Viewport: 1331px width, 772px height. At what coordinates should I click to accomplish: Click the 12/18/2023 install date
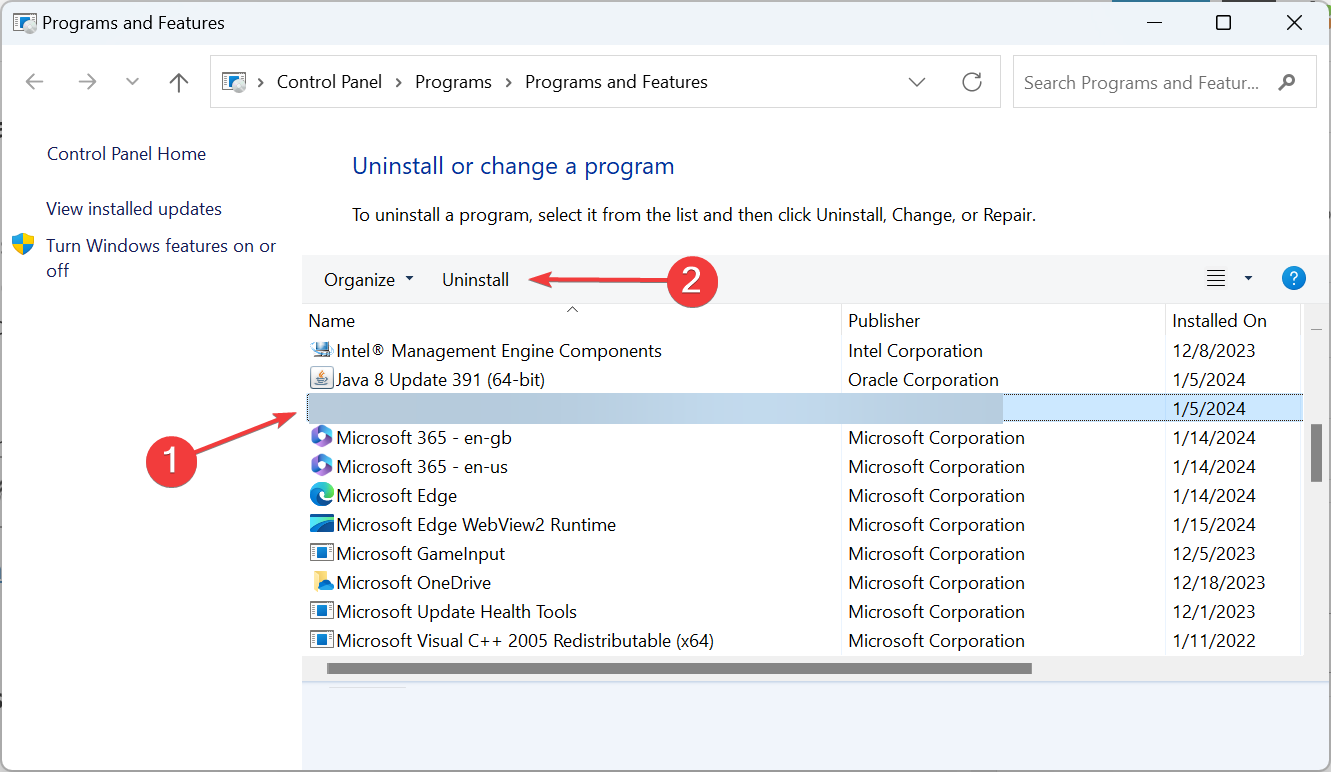click(x=1218, y=583)
